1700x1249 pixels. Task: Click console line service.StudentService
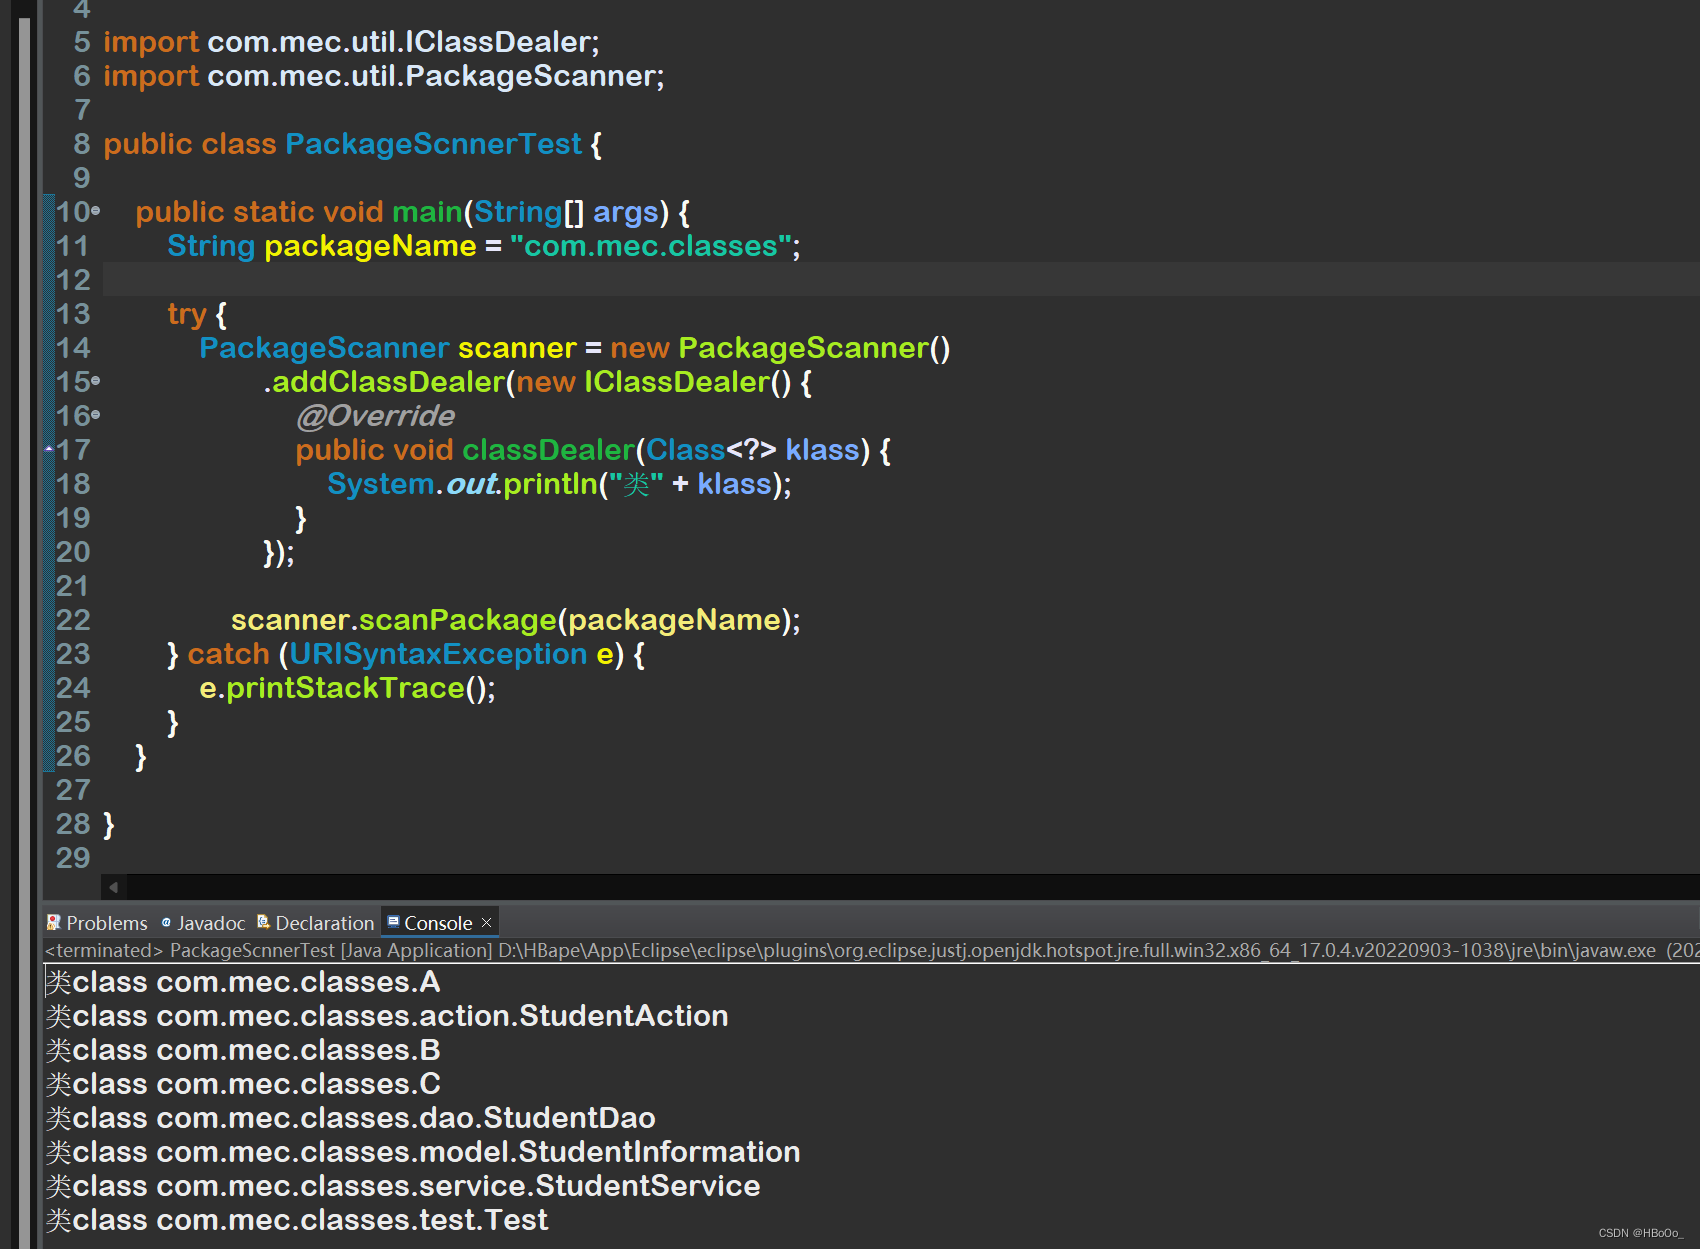(x=403, y=1186)
